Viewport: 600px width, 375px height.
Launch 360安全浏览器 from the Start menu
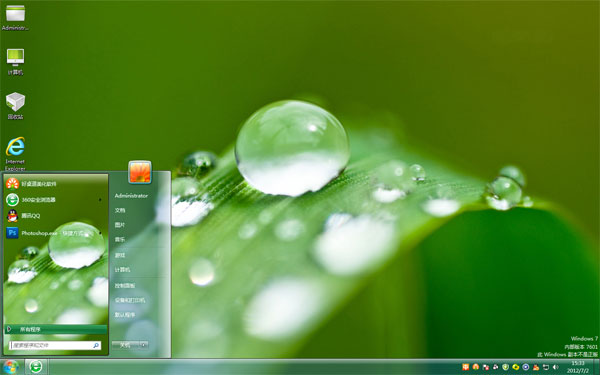tap(55, 199)
